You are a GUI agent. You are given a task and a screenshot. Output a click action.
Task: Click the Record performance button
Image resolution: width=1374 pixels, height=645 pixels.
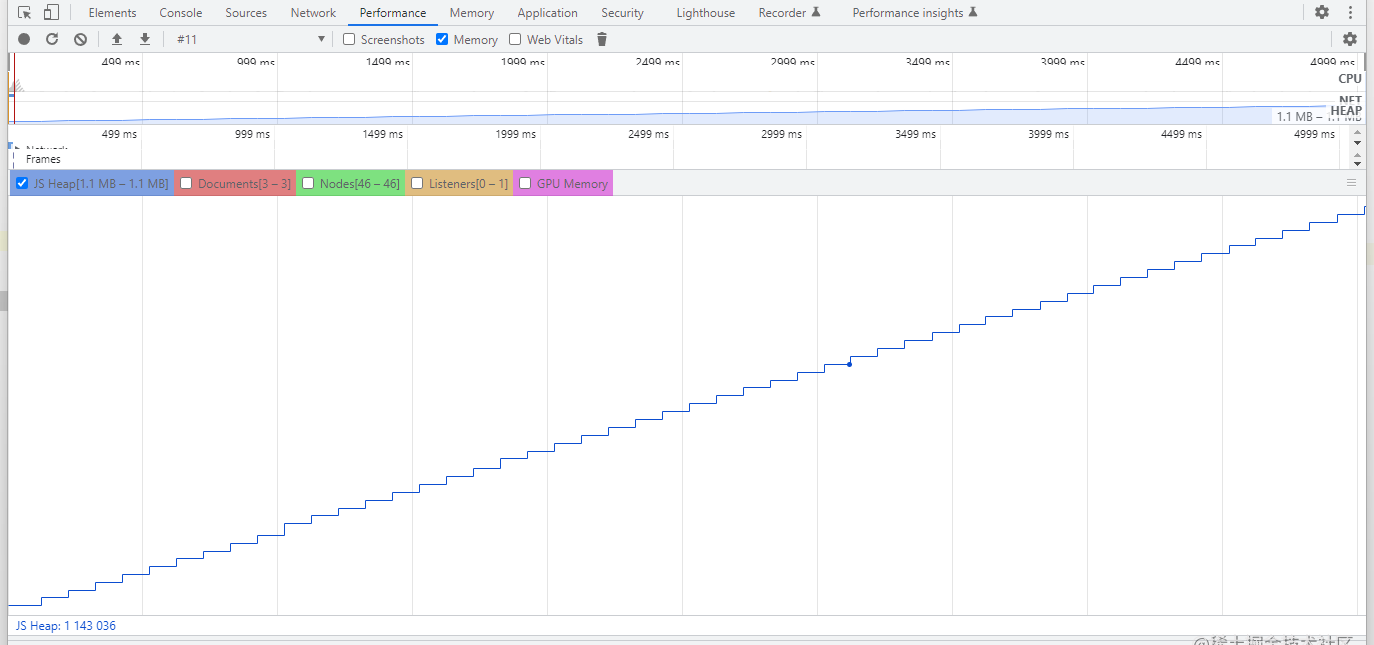[24, 39]
